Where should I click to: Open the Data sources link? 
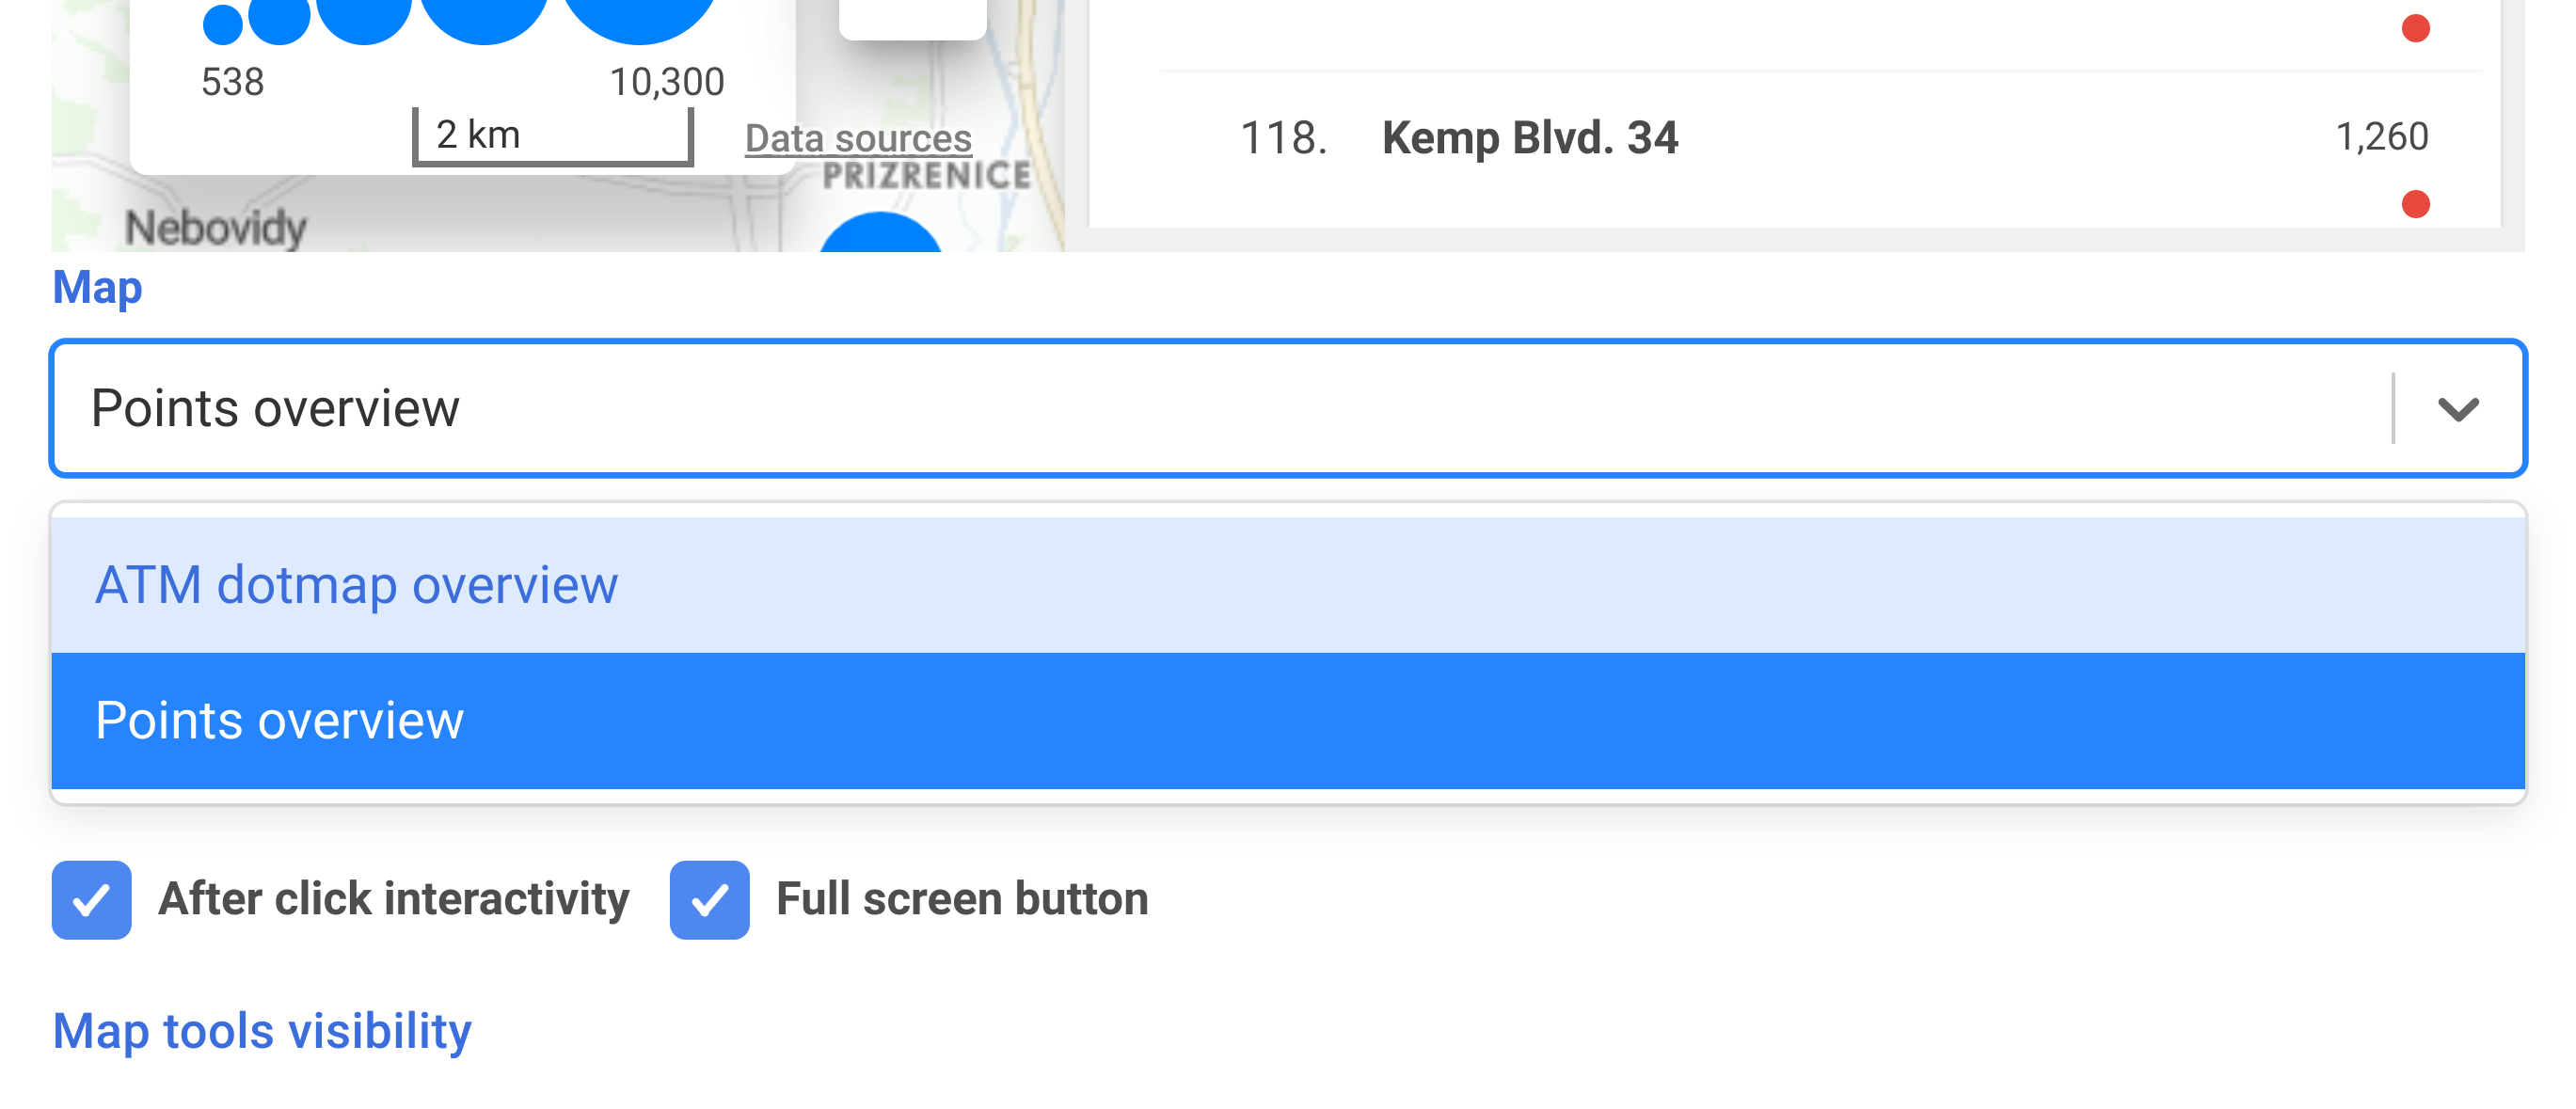point(858,138)
